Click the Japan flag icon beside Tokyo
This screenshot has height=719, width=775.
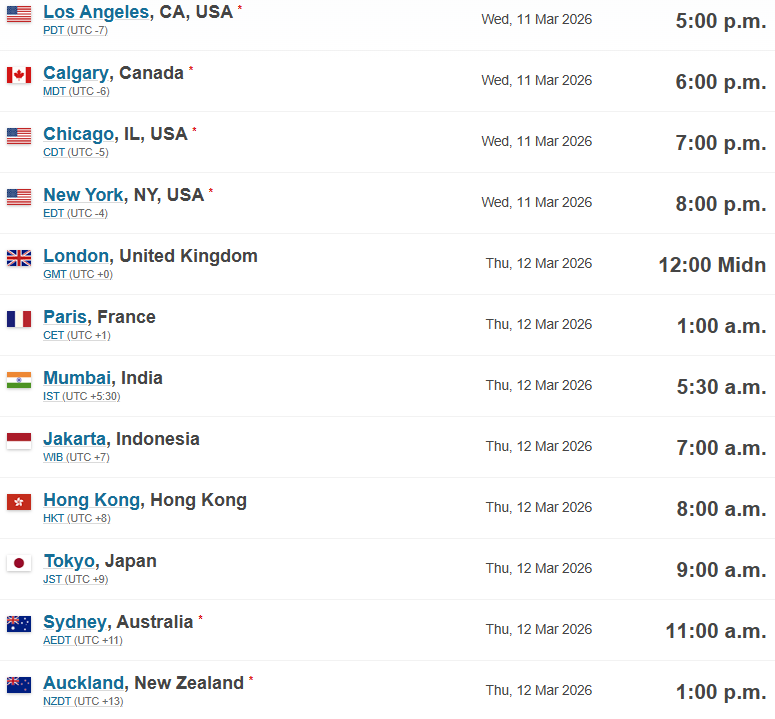pos(19,563)
